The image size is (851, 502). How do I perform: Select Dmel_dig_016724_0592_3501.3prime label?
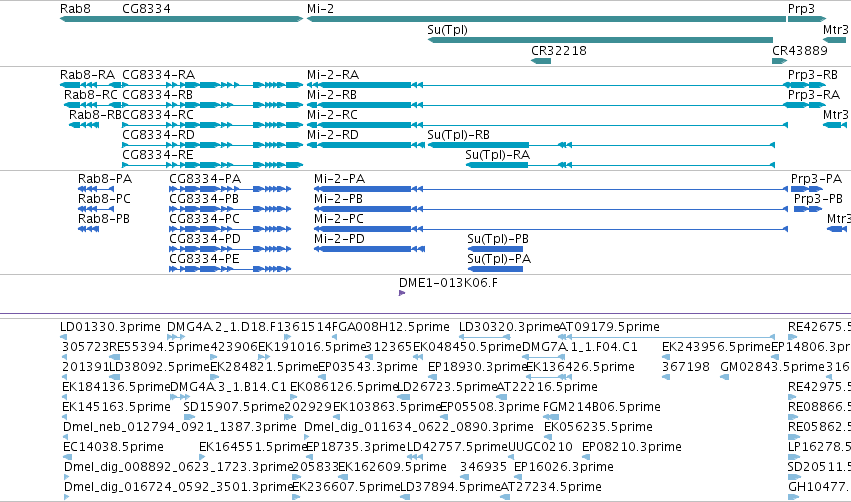point(178,488)
